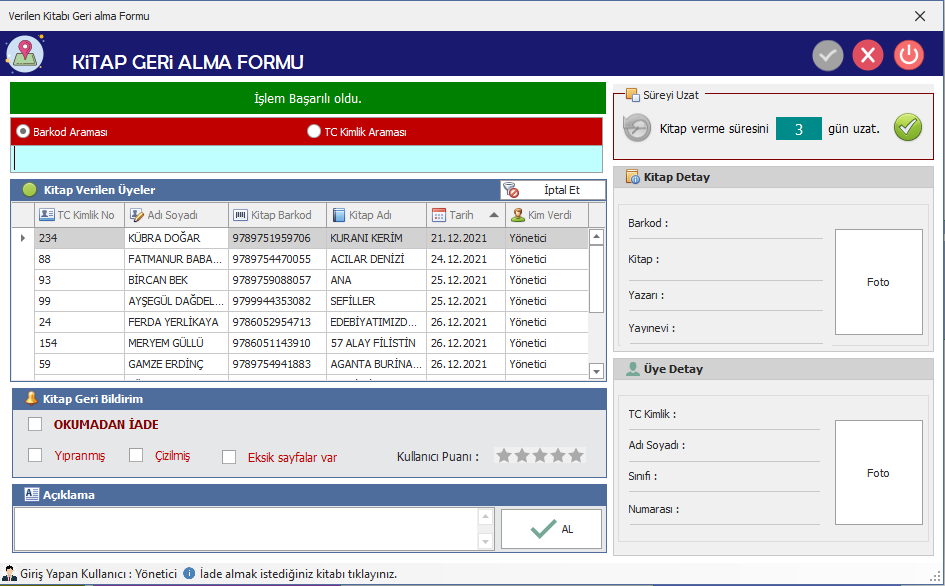945x586 pixels.
Task: Check the Çizilmiş checkbox
Action: [x=136, y=455]
